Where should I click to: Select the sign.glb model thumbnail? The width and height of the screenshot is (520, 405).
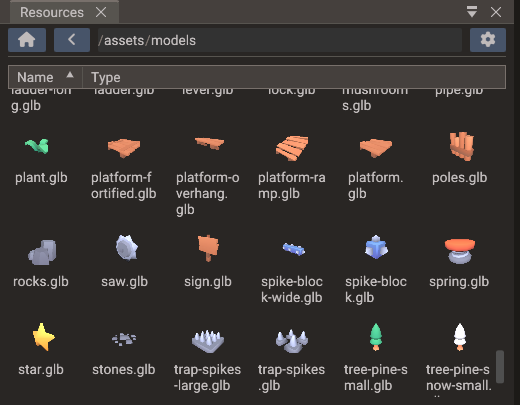[208, 248]
